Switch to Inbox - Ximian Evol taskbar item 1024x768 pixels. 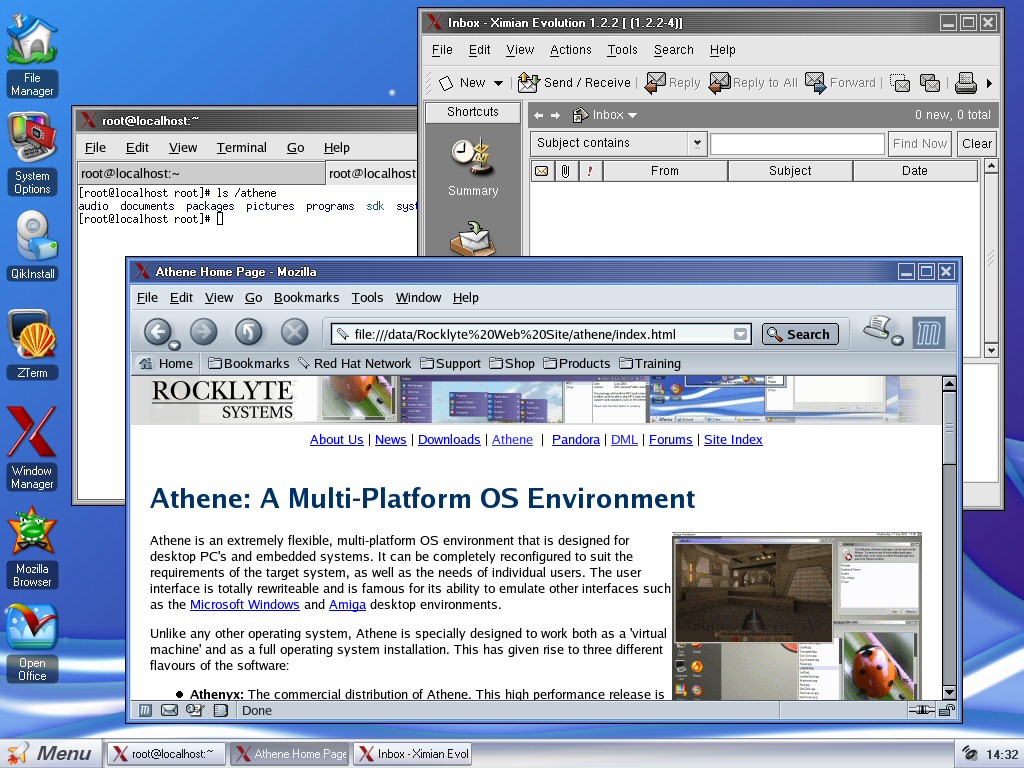[x=413, y=754]
